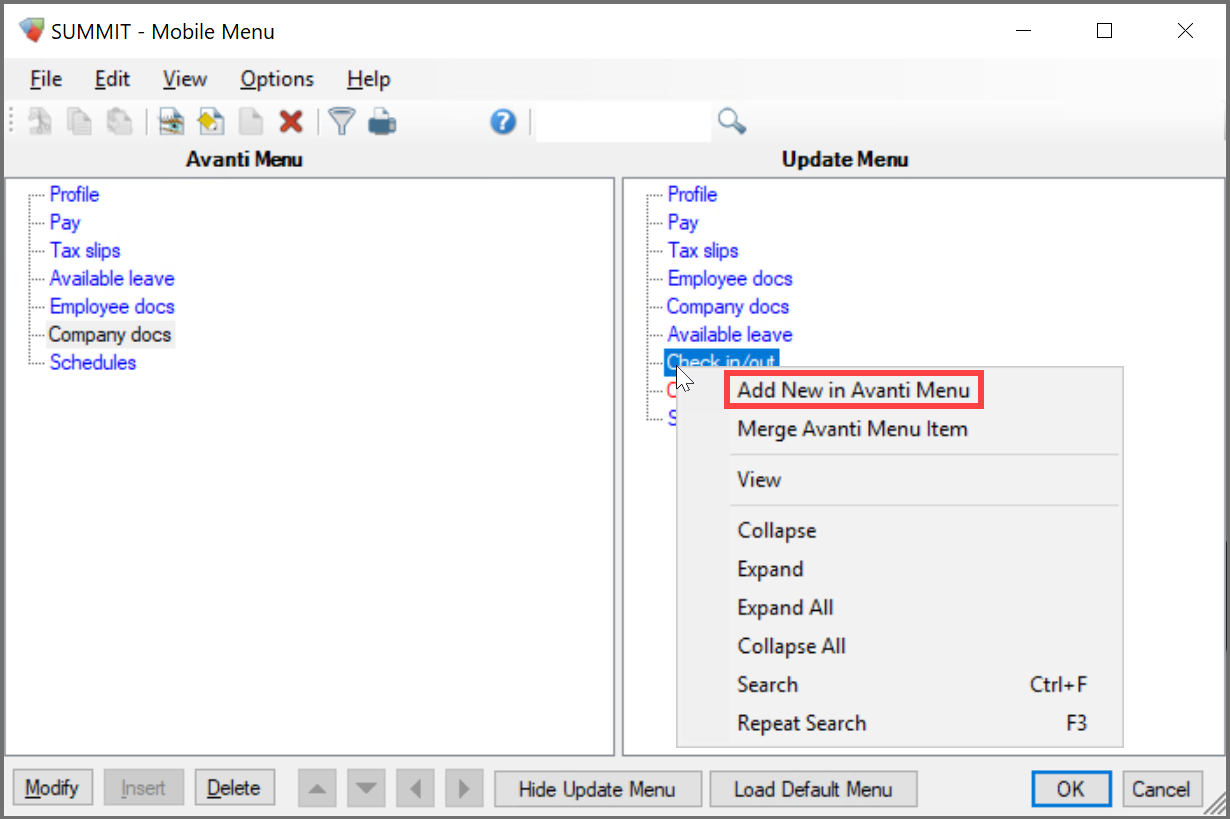Image resolution: width=1230 pixels, height=819 pixels.
Task: Click the Modify button
Action: click(52, 788)
